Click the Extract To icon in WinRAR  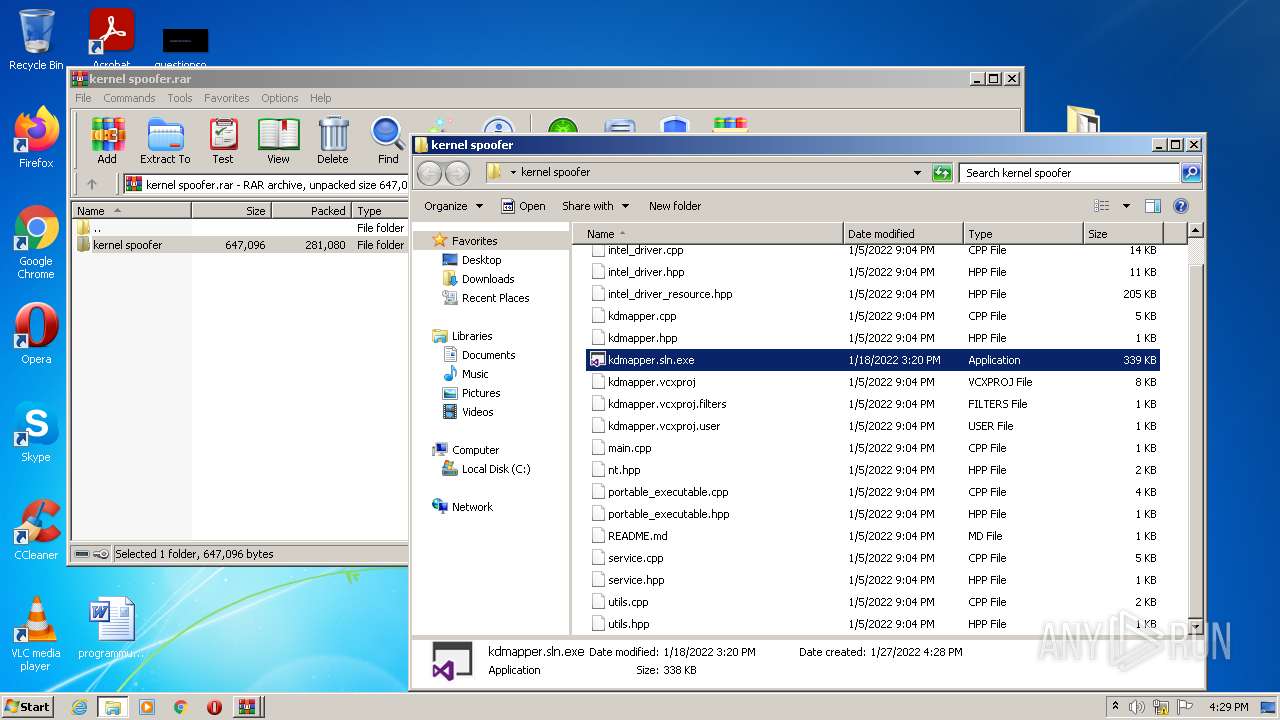[x=165, y=141]
